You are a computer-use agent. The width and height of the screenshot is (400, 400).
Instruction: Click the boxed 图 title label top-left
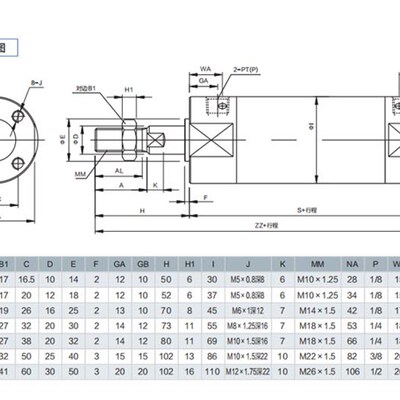click(x=8, y=48)
